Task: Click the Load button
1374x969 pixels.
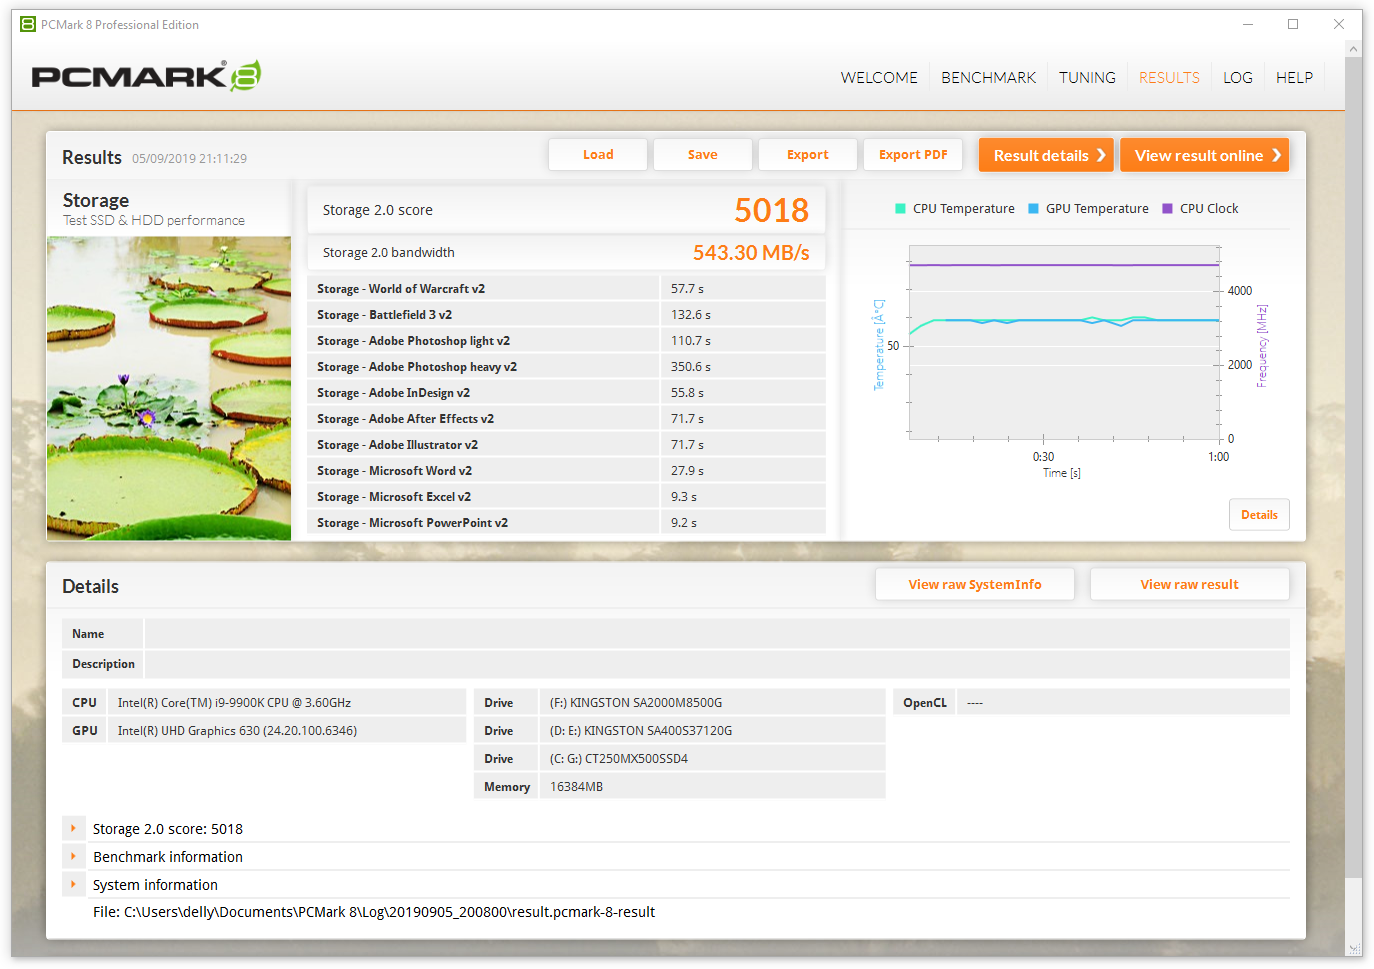Action: (x=598, y=155)
